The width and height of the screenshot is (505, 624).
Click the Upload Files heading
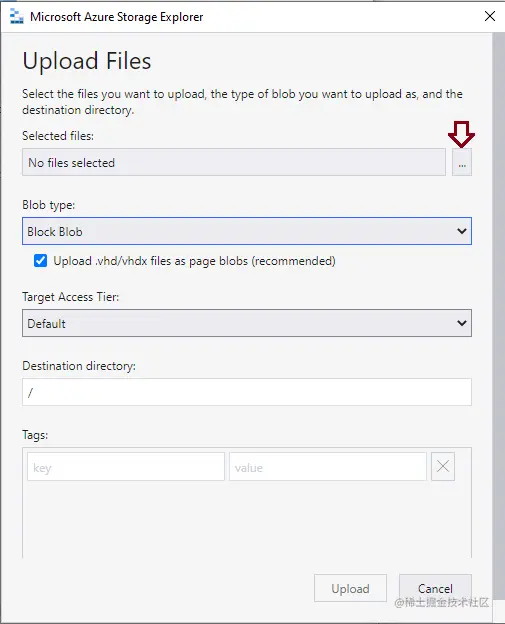click(x=87, y=61)
